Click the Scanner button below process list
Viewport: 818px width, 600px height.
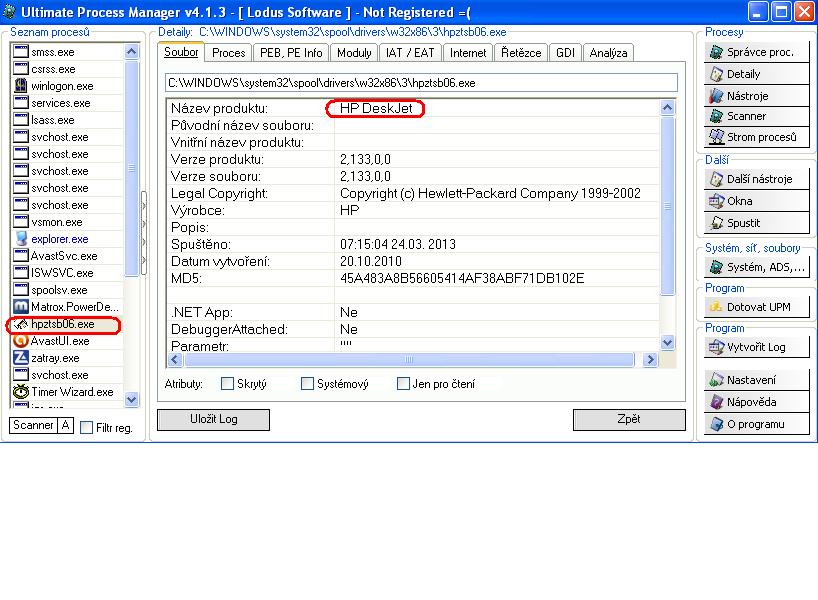pos(33,425)
